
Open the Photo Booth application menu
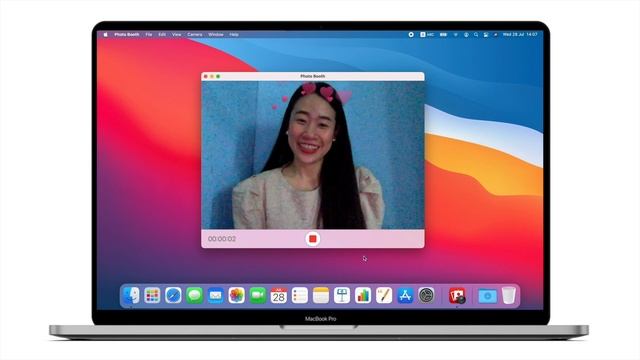(x=127, y=35)
